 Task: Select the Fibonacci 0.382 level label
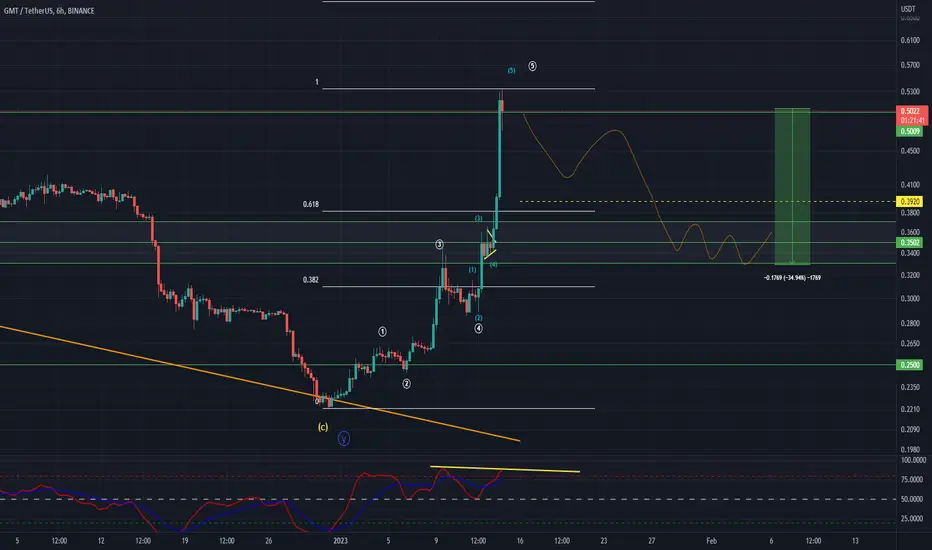point(311,279)
